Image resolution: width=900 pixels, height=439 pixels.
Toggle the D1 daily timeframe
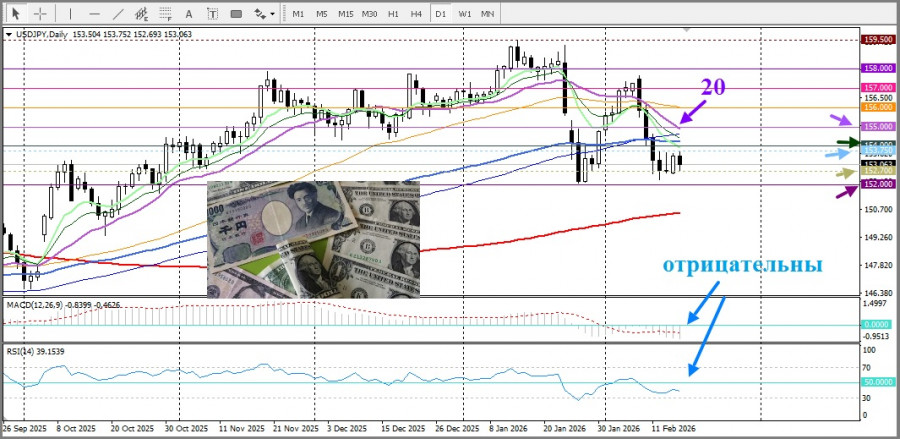440,13
